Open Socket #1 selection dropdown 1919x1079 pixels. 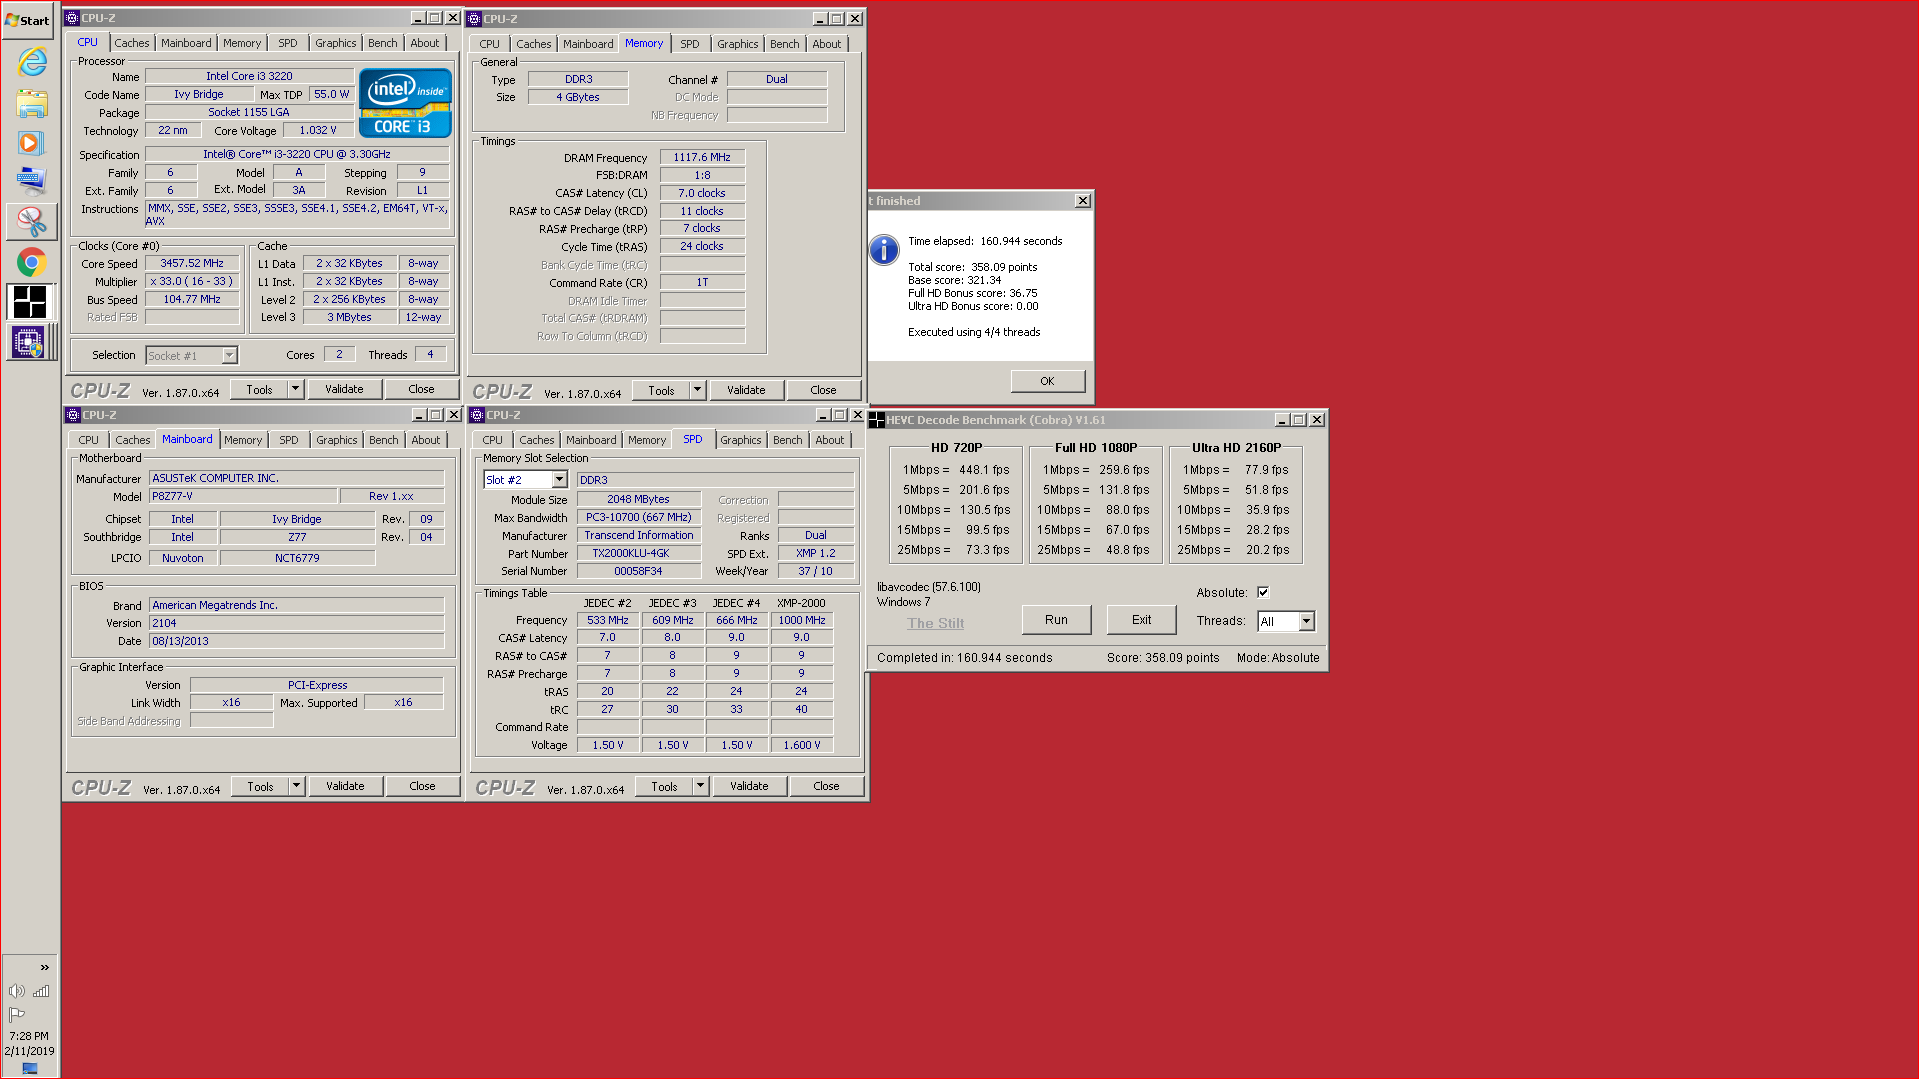tap(229, 356)
